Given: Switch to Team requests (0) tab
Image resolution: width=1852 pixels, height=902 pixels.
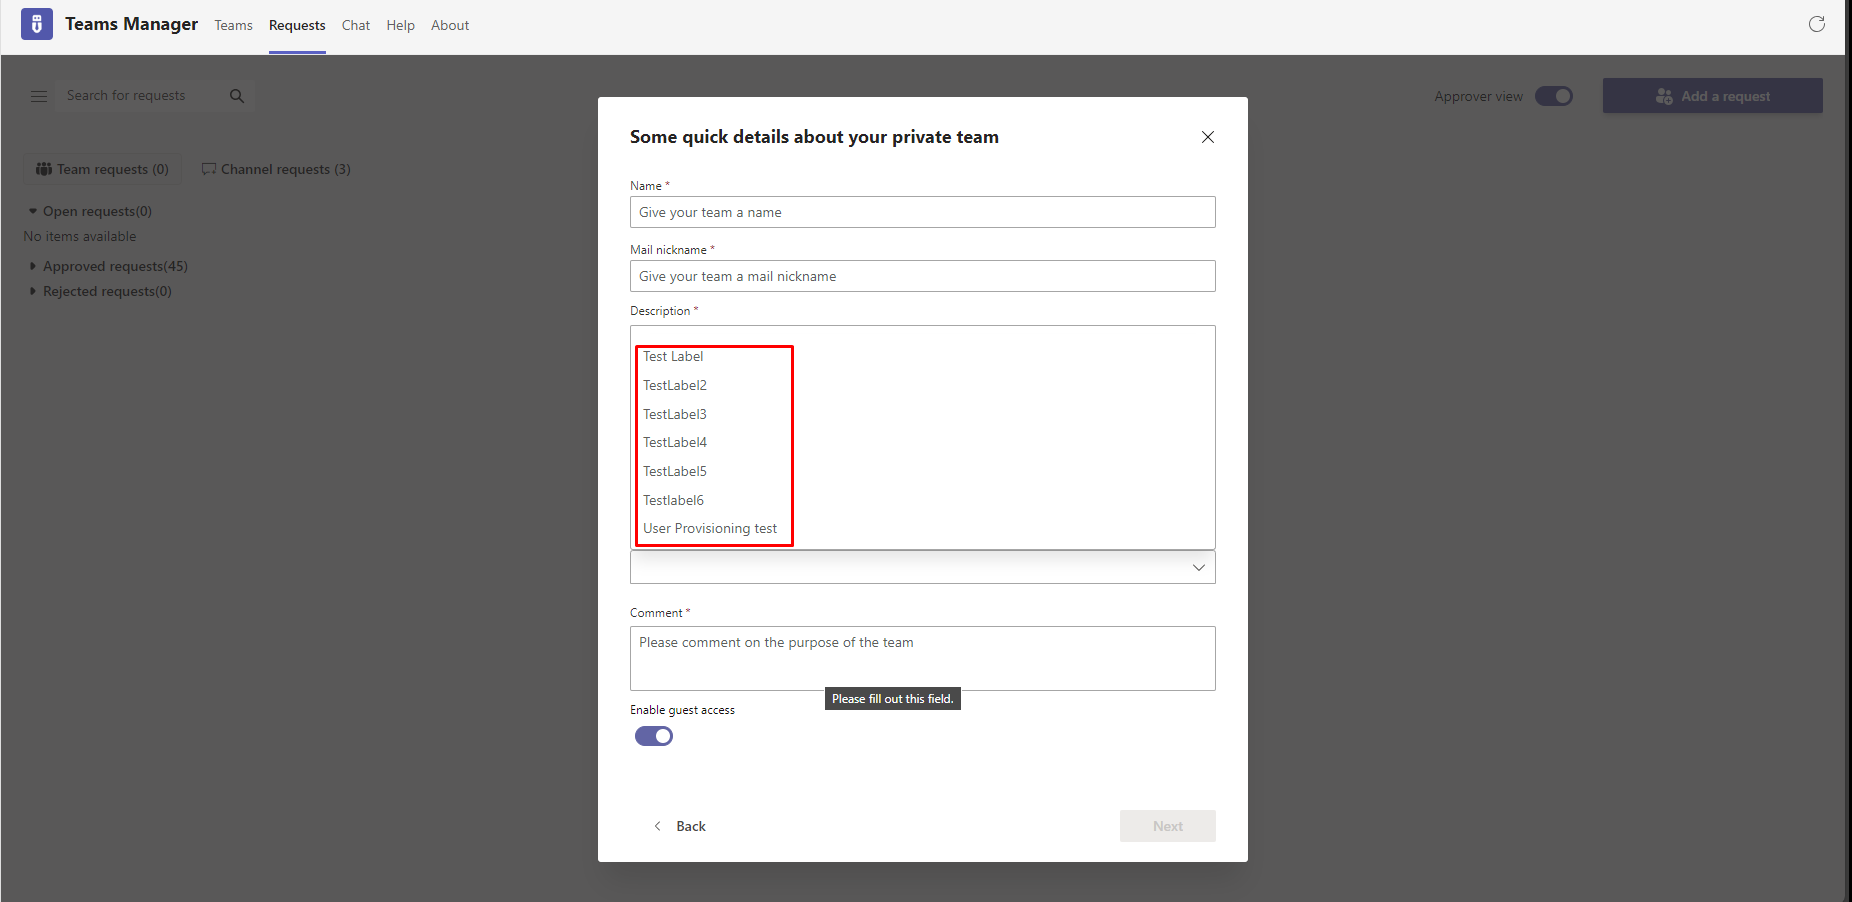Looking at the screenshot, I should [102, 169].
